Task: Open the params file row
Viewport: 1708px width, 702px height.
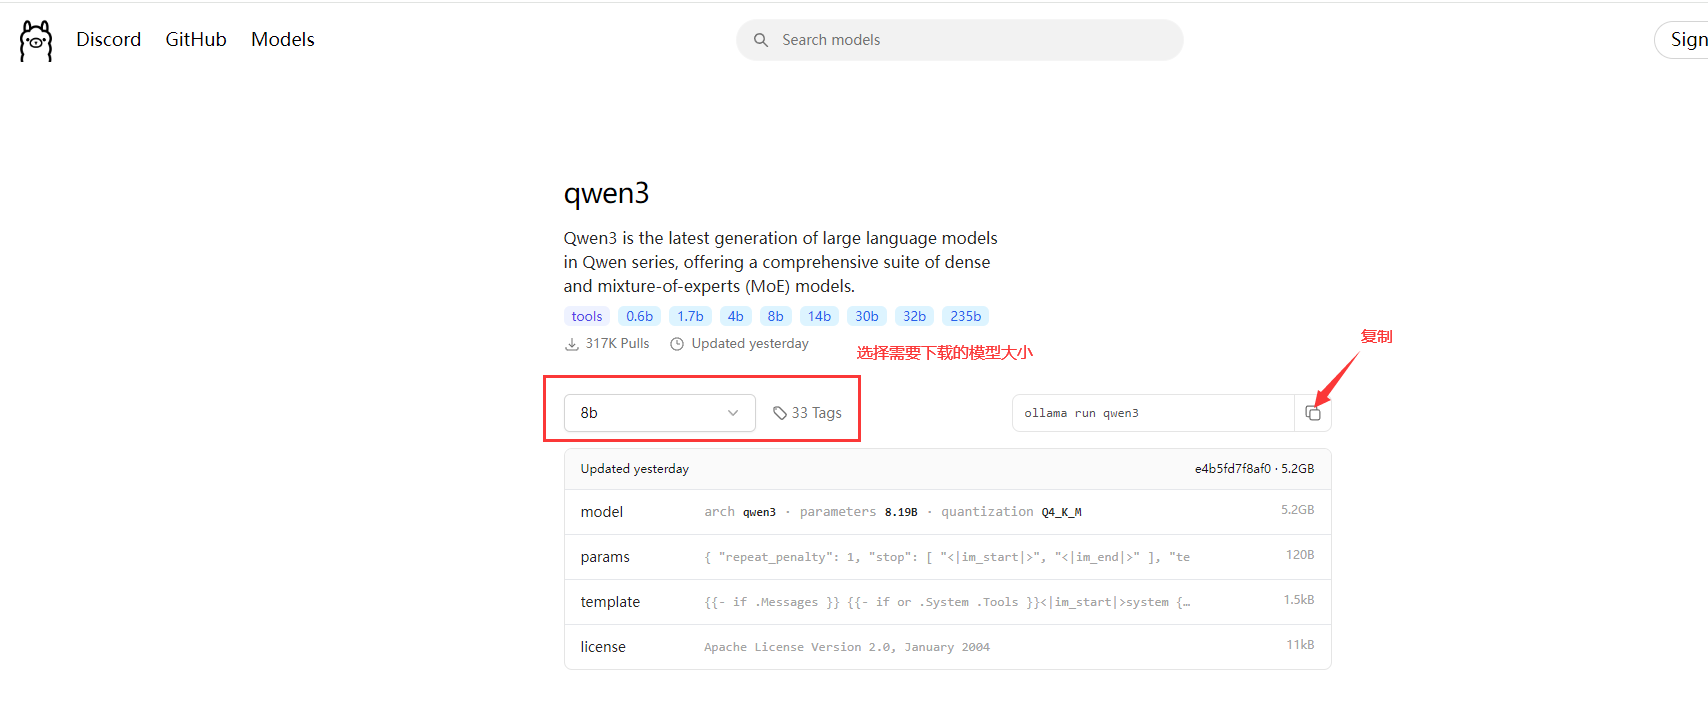Action: click(x=947, y=557)
